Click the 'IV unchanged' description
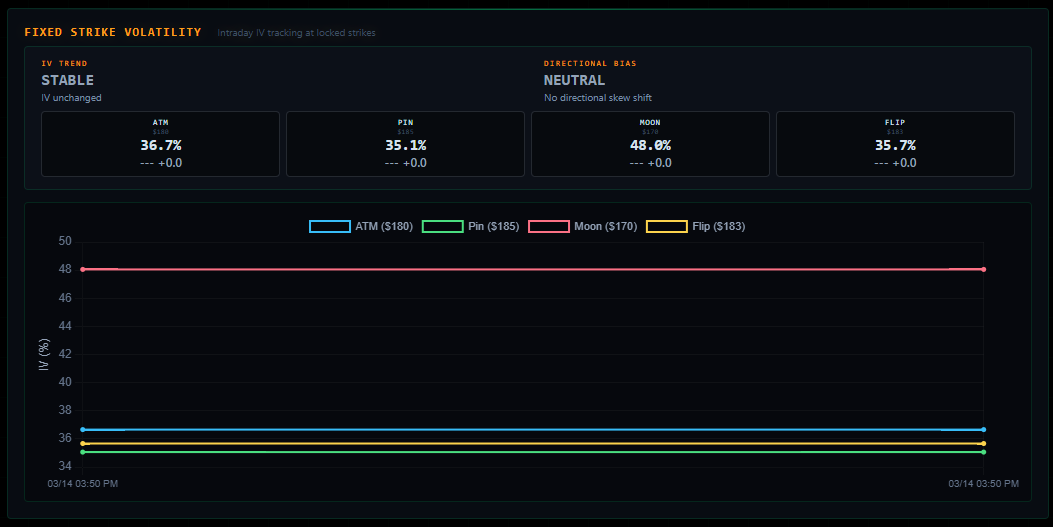Image resolution: width=1053 pixels, height=527 pixels. [x=71, y=98]
